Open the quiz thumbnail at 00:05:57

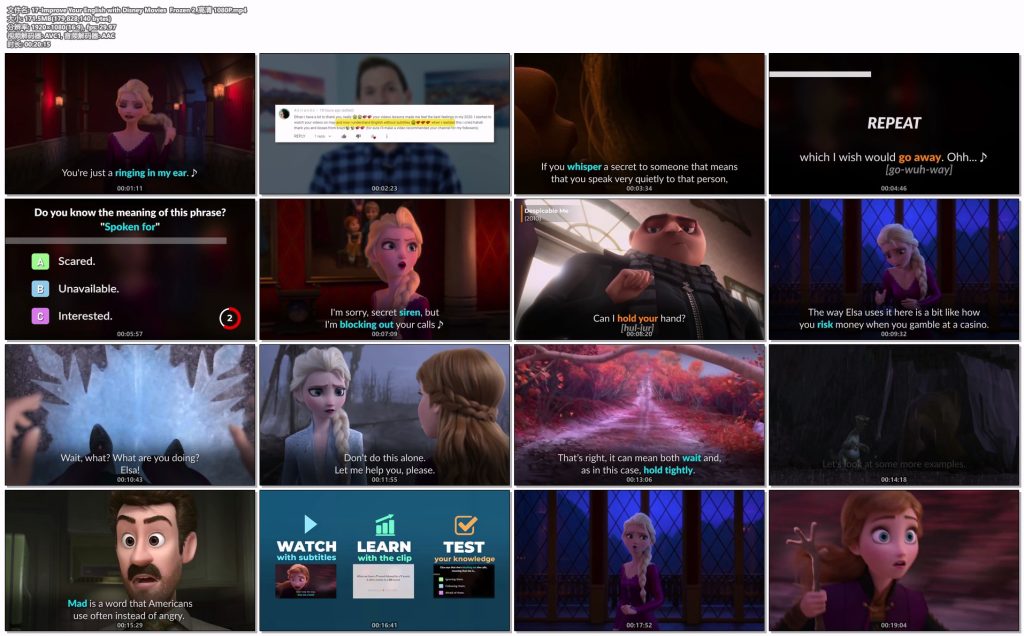(x=130, y=269)
